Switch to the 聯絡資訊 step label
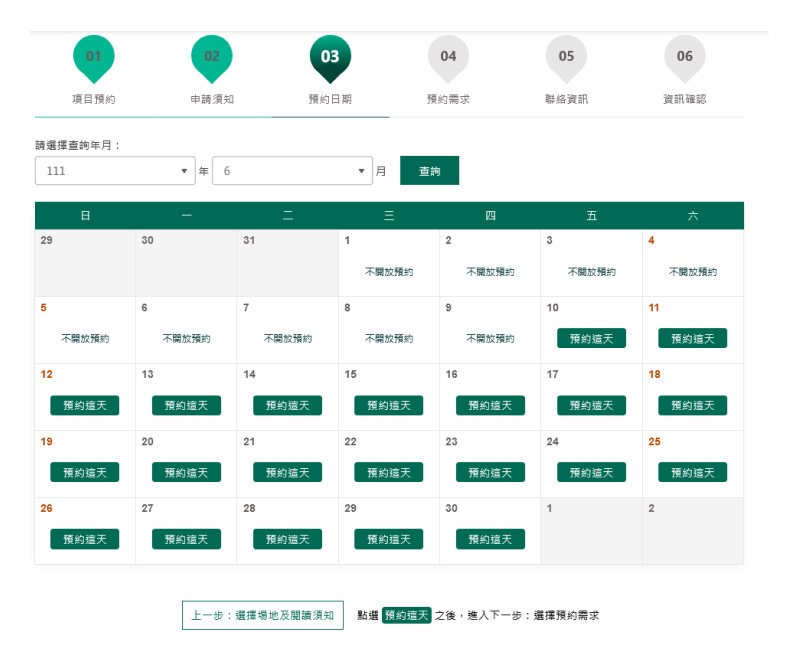 (566, 99)
